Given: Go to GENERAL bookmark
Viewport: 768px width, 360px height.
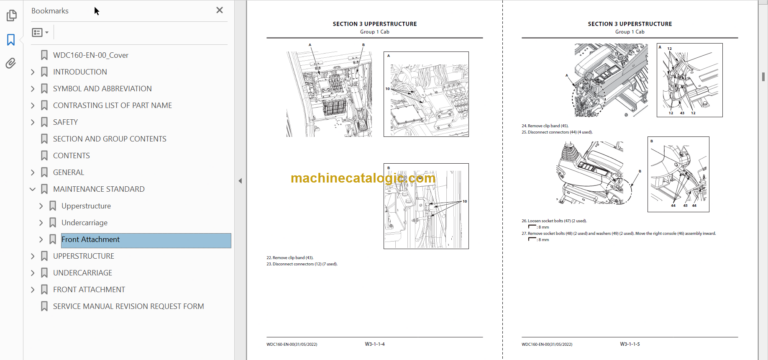Looking at the screenshot, I should click(69, 172).
